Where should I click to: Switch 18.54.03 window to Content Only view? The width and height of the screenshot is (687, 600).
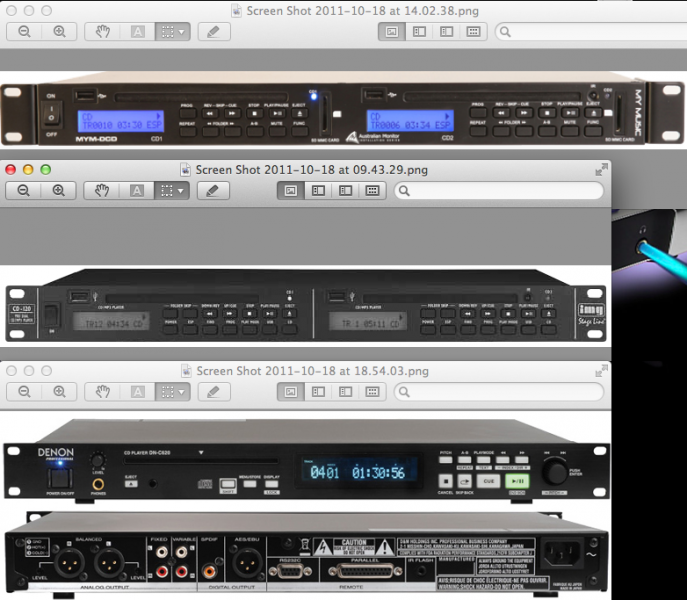(290, 392)
